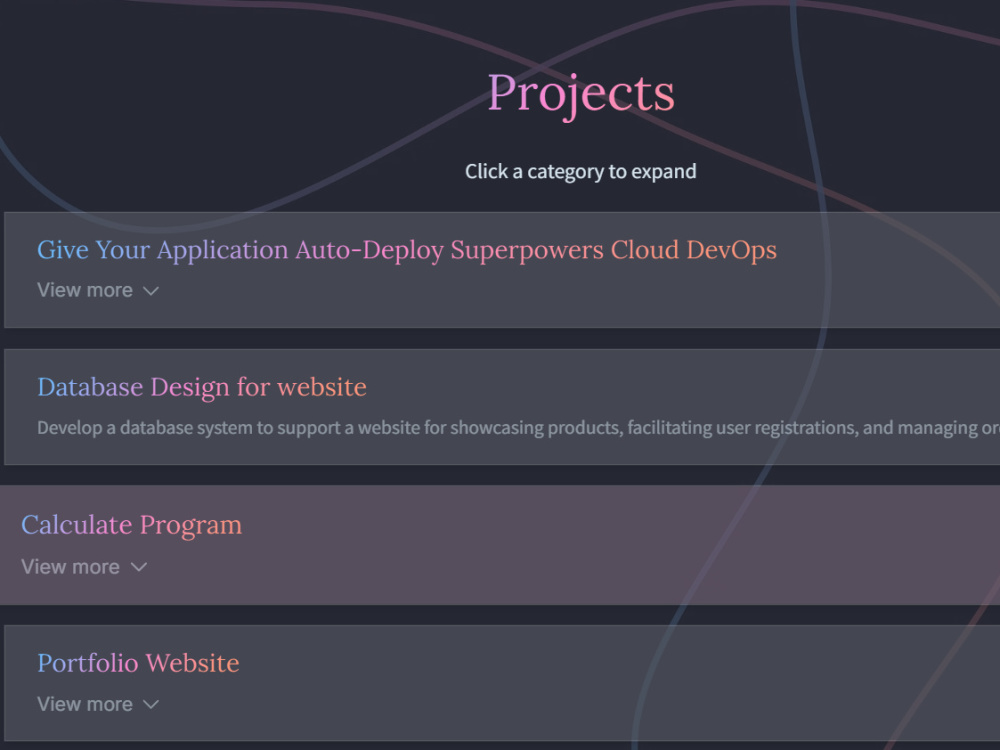Click chevron icon beside Portfolio Website View more
1000x750 pixels.
click(x=151, y=705)
